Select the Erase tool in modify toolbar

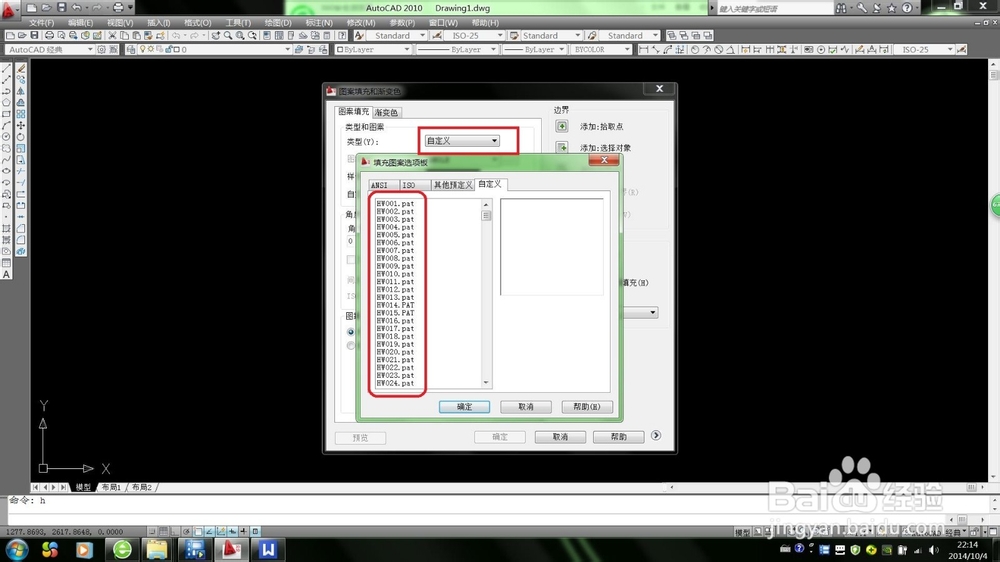[21, 68]
